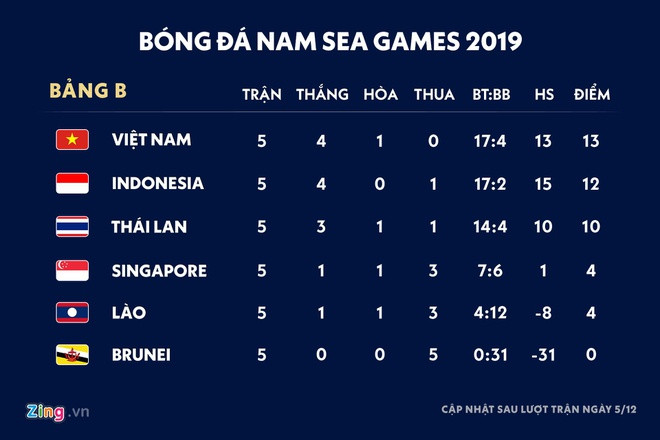Select the Laos flag icon

(72, 313)
